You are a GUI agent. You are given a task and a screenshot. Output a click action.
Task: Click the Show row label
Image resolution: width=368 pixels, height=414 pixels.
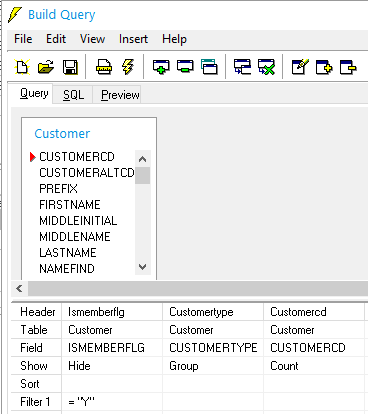tap(36, 366)
